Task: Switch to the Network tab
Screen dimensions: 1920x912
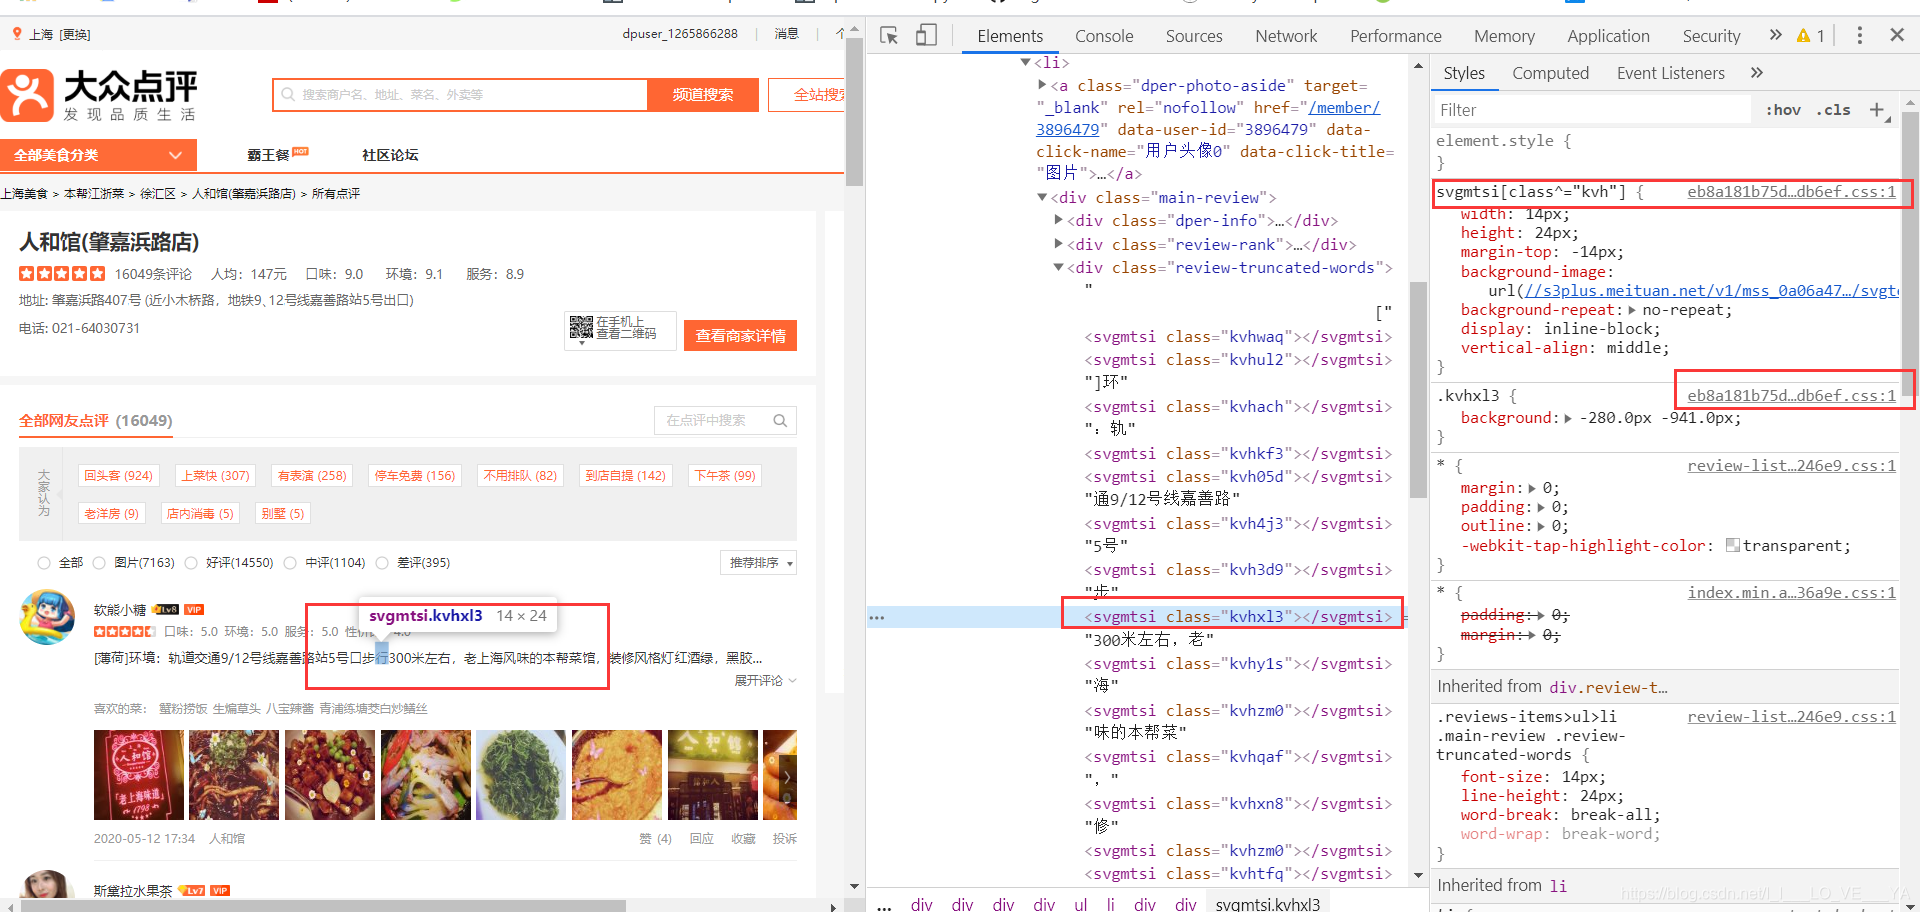Action: (x=1286, y=36)
